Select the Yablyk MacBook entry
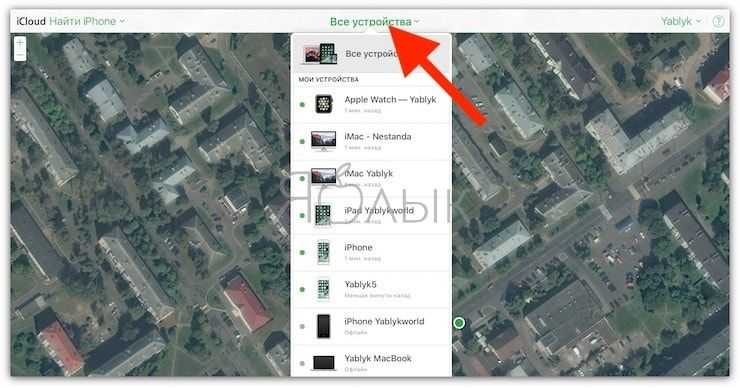 click(x=371, y=362)
